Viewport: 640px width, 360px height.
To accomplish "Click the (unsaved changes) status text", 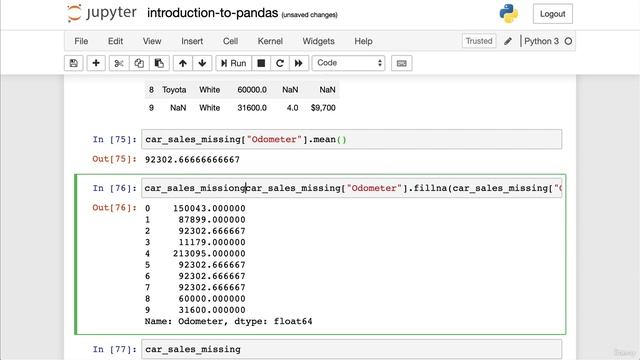I will (309, 15).
